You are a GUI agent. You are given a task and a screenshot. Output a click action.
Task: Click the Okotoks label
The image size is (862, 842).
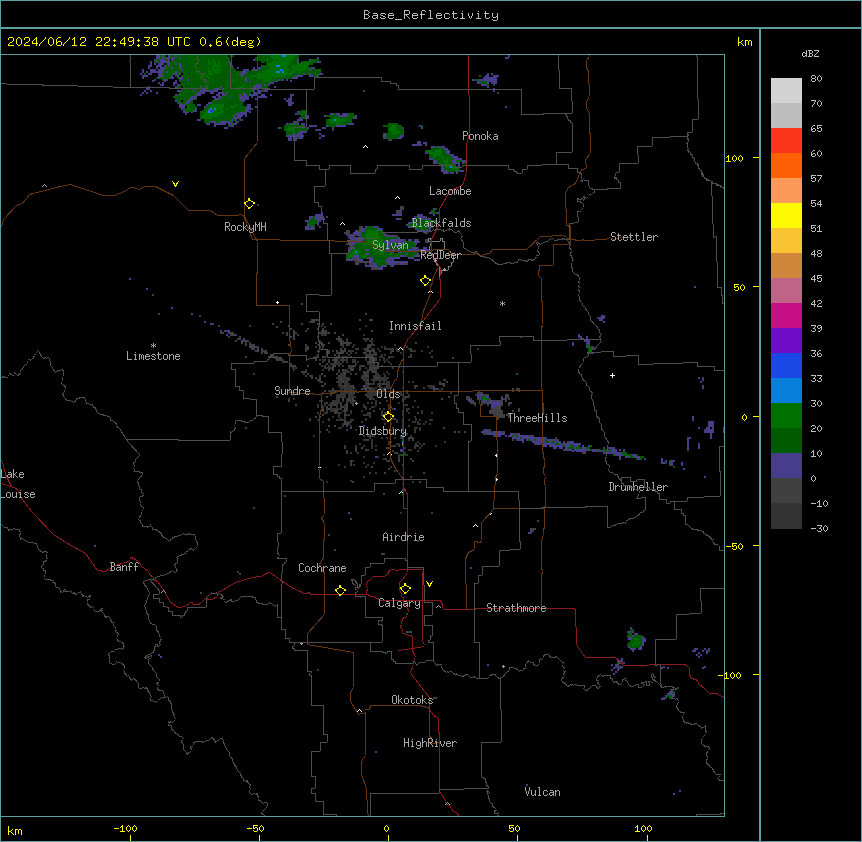click(x=412, y=700)
